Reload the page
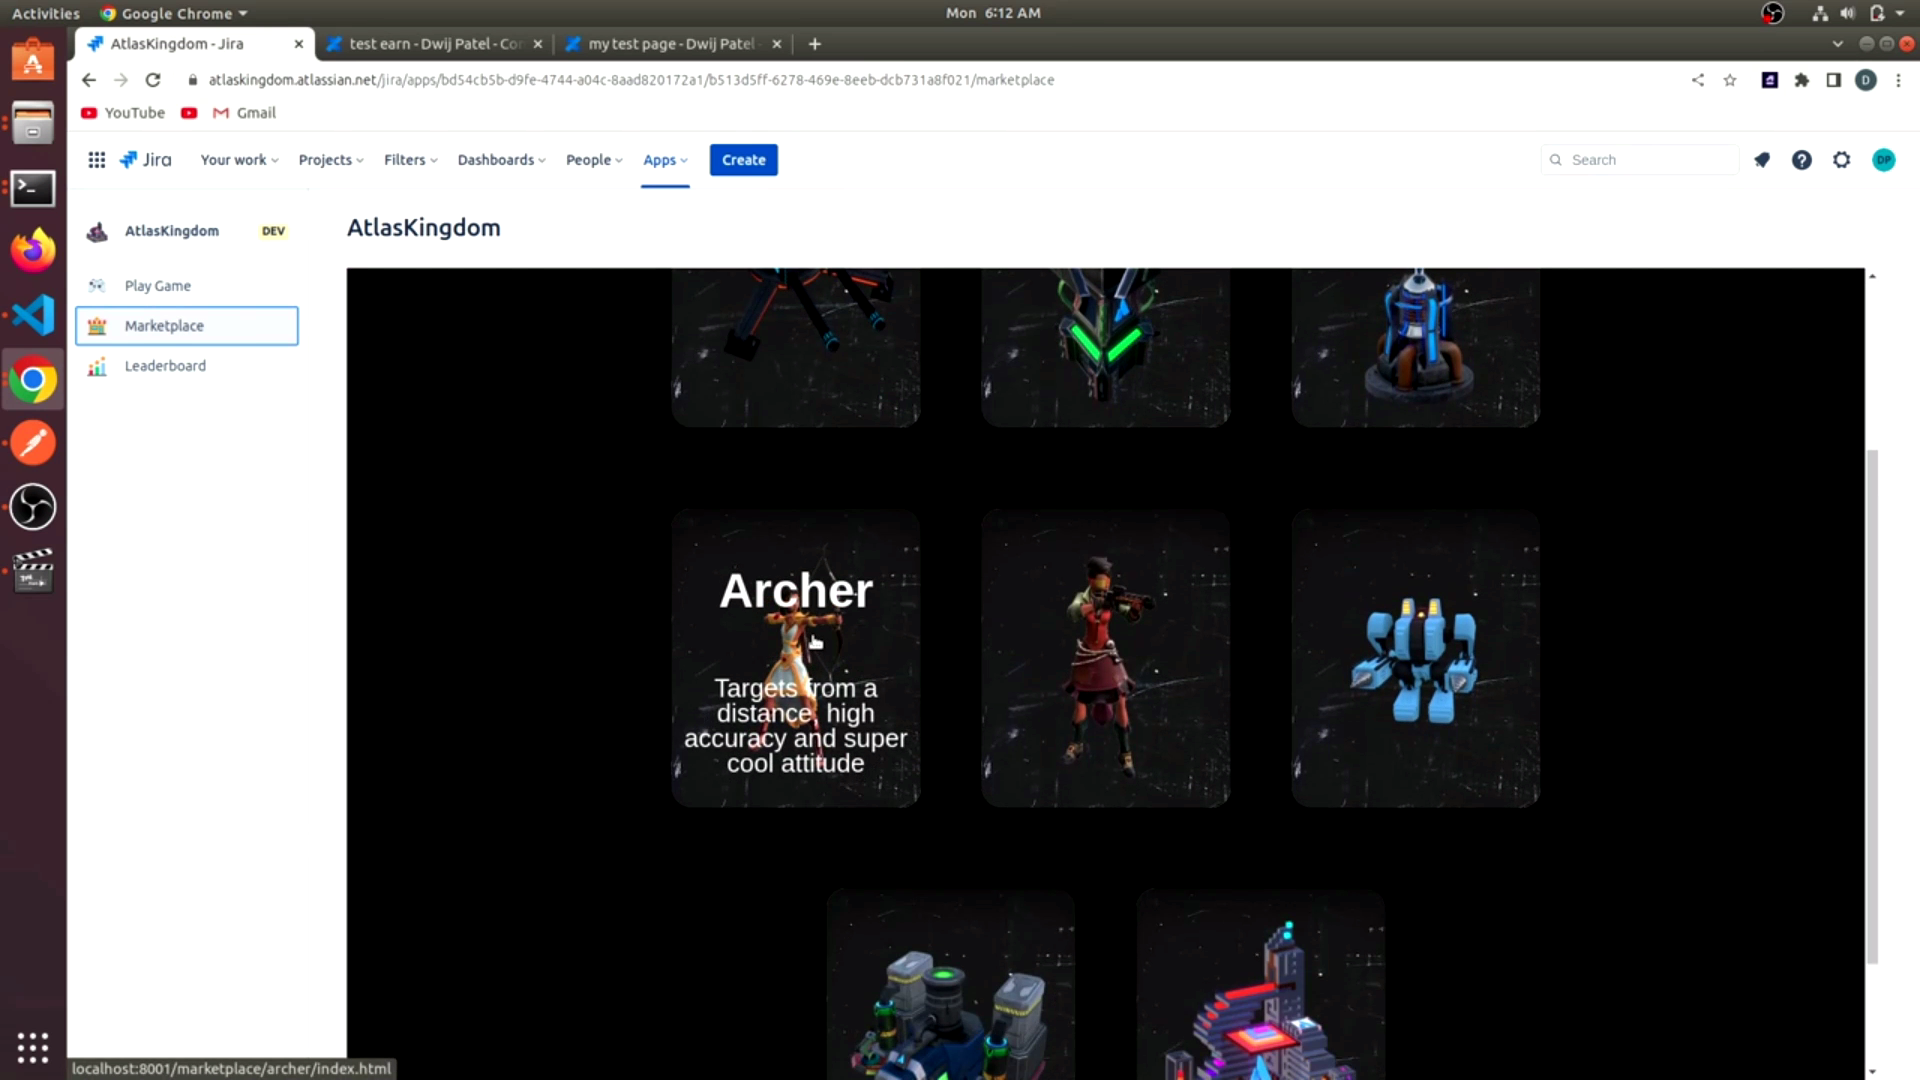Image resolution: width=1920 pixels, height=1080 pixels. (x=153, y=80)
